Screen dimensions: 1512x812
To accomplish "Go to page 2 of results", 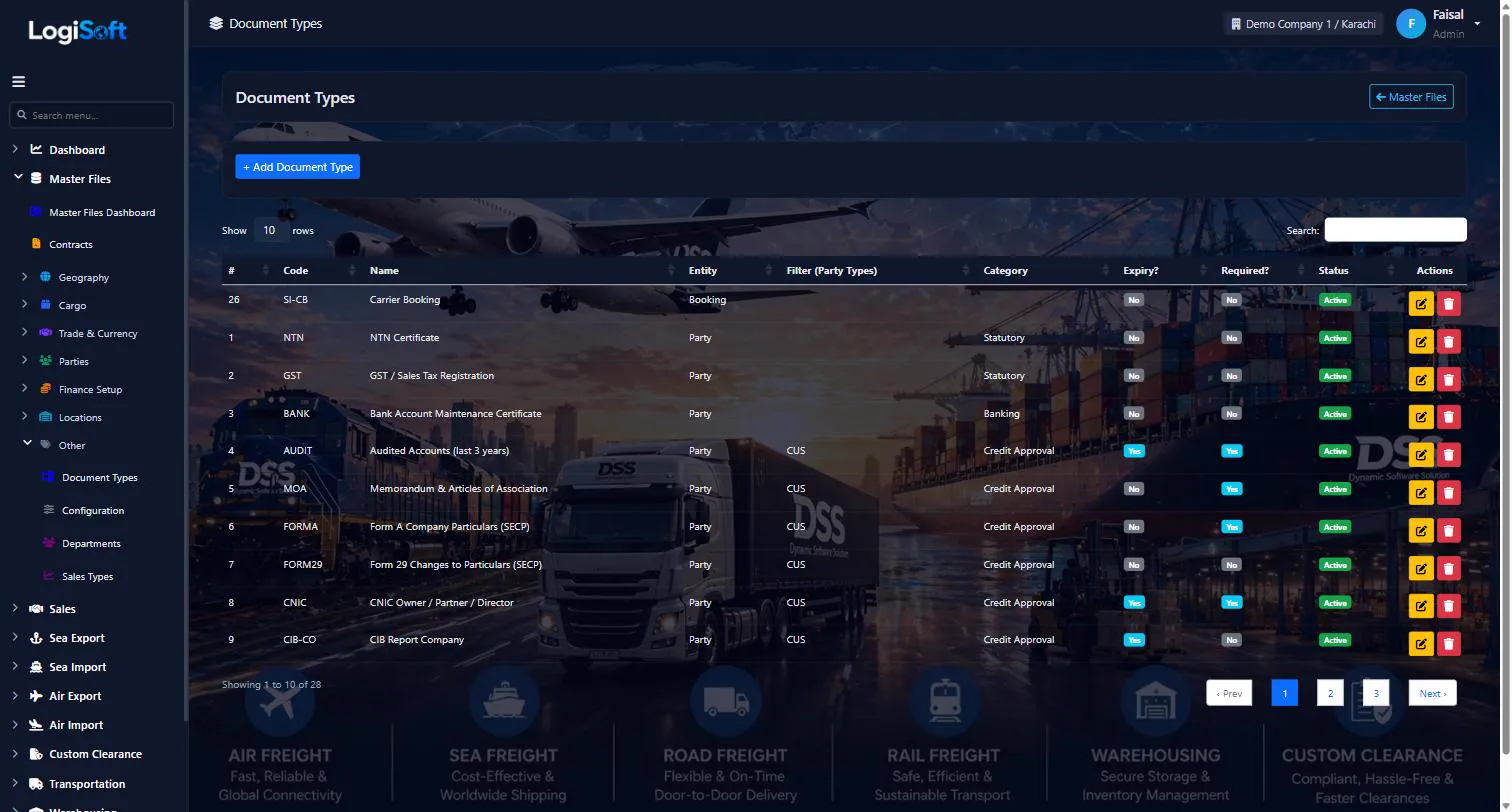I will (x=1330, y=693).
